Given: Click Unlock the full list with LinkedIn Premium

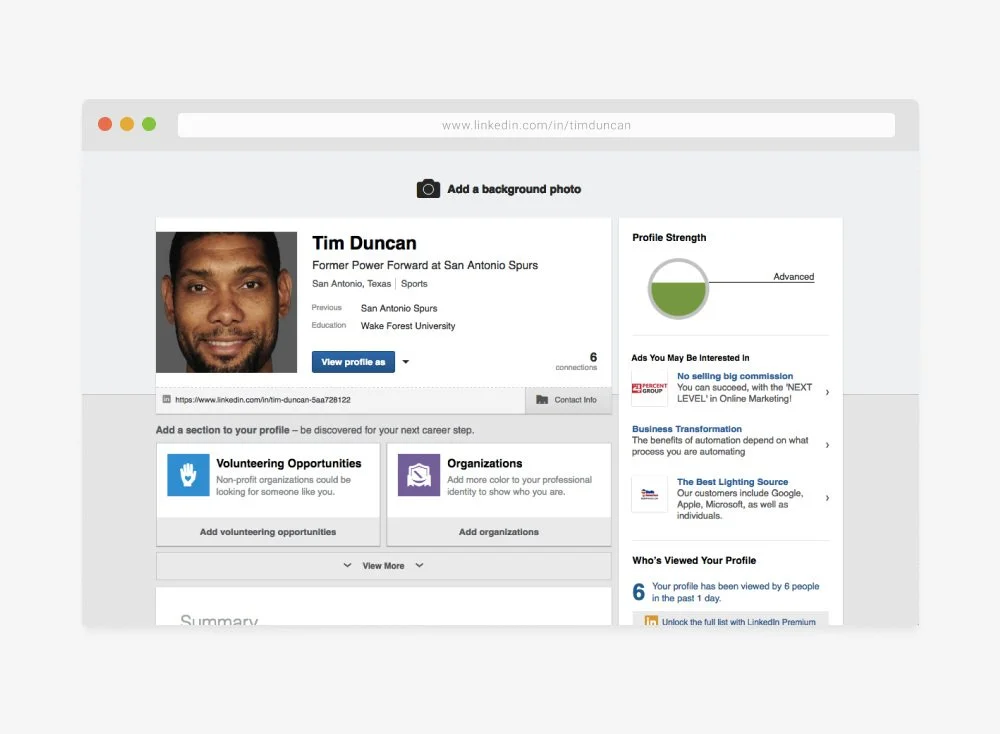Looking at the screenshot, I should pyautogui.click(x=739, y=622).
